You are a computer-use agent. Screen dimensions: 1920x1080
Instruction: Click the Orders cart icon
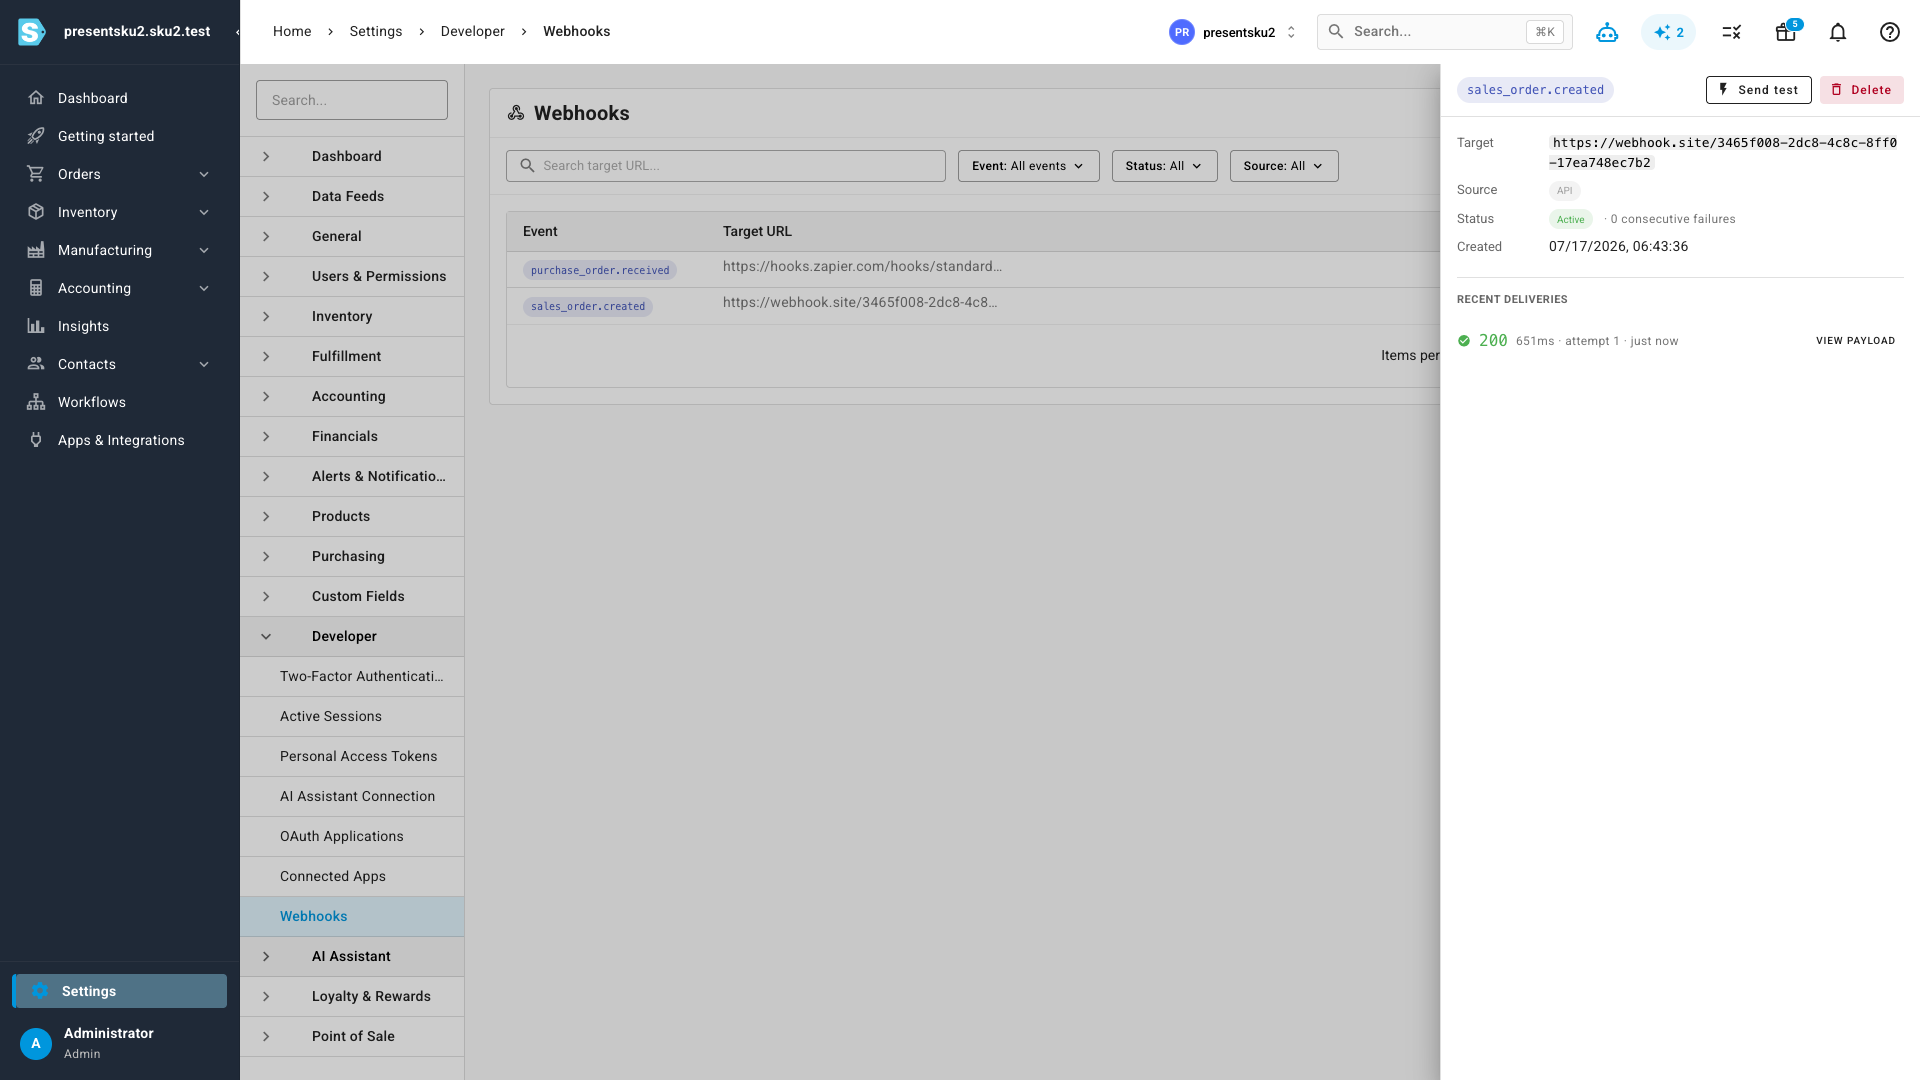[x=36, y=174]
